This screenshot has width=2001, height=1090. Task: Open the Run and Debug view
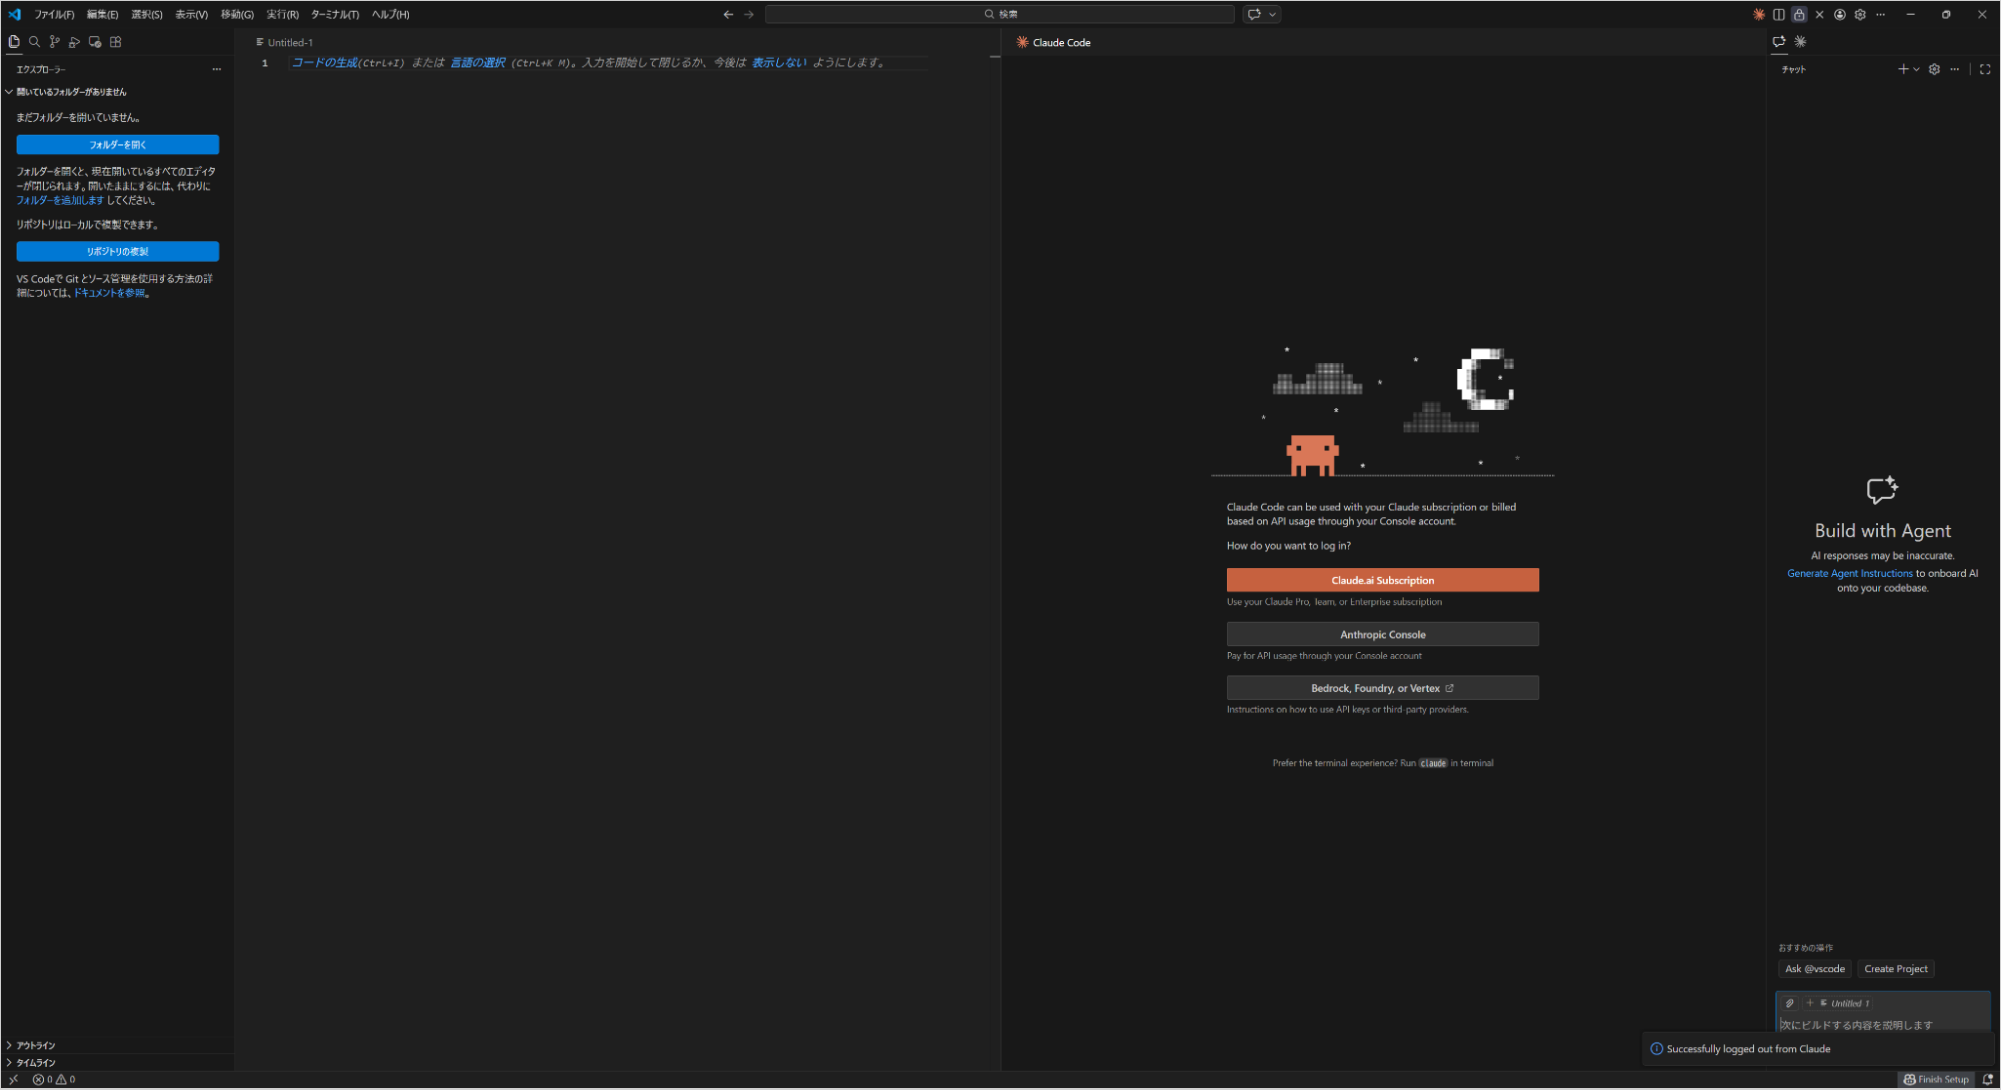[75, 41]
